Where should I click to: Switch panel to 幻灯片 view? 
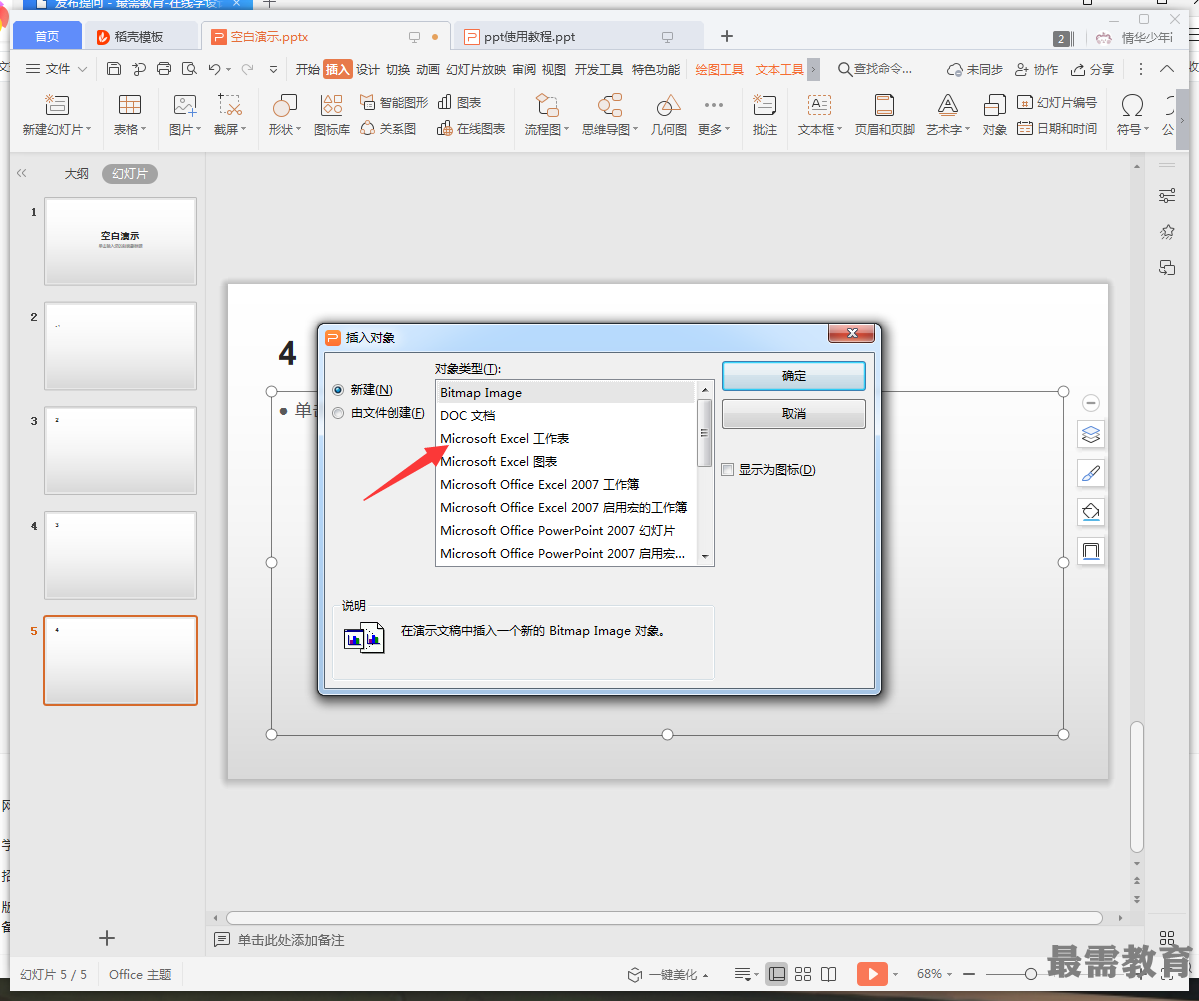tap(130, 174)
